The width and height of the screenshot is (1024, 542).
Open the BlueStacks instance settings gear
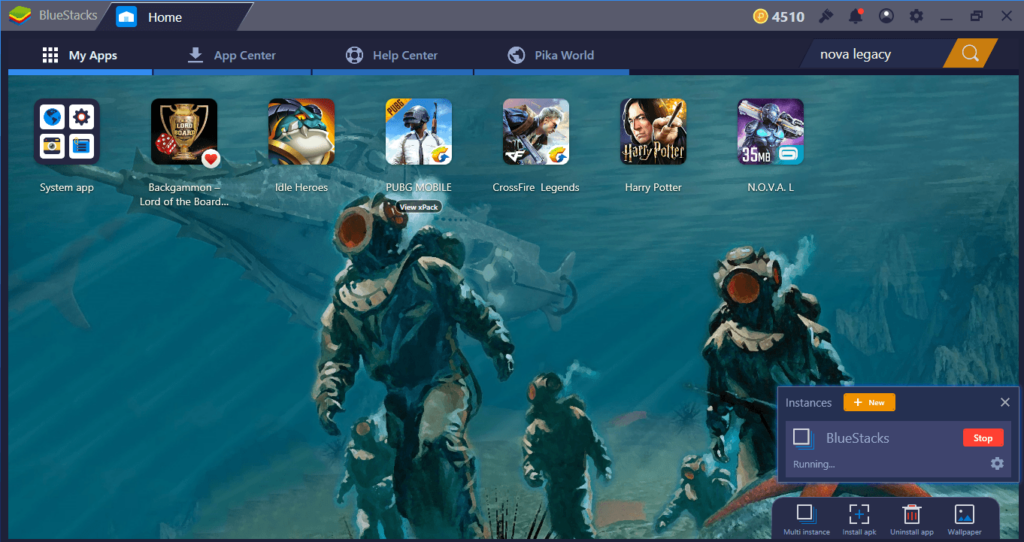point(997,464)
